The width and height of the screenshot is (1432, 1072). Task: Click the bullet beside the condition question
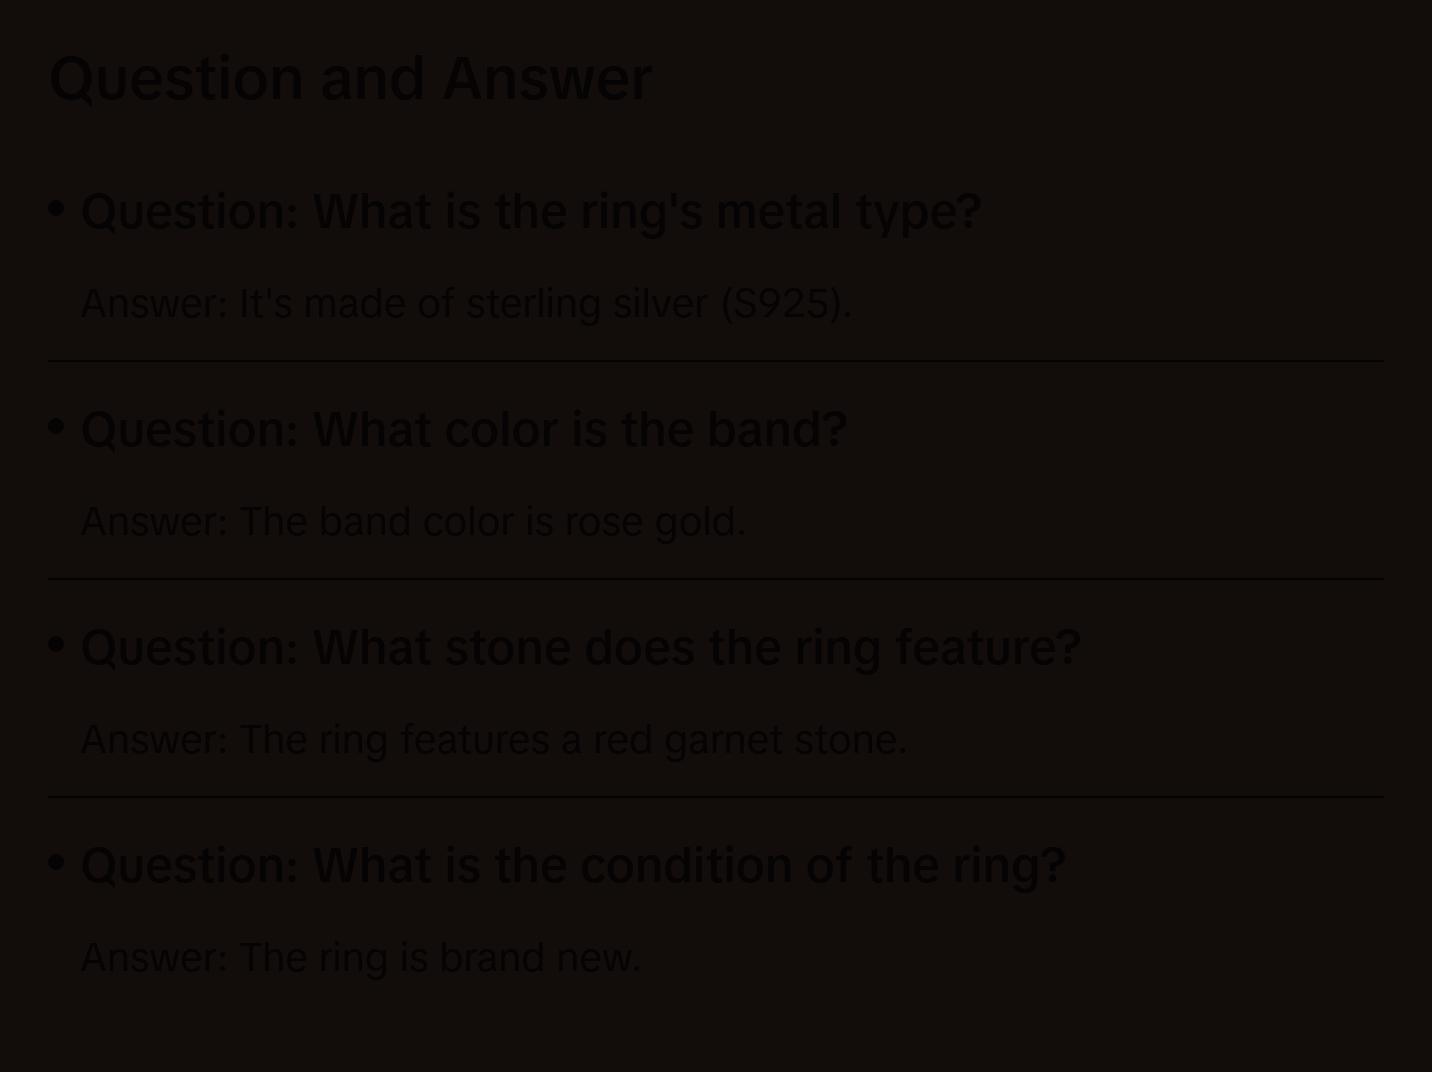point(57,862)
